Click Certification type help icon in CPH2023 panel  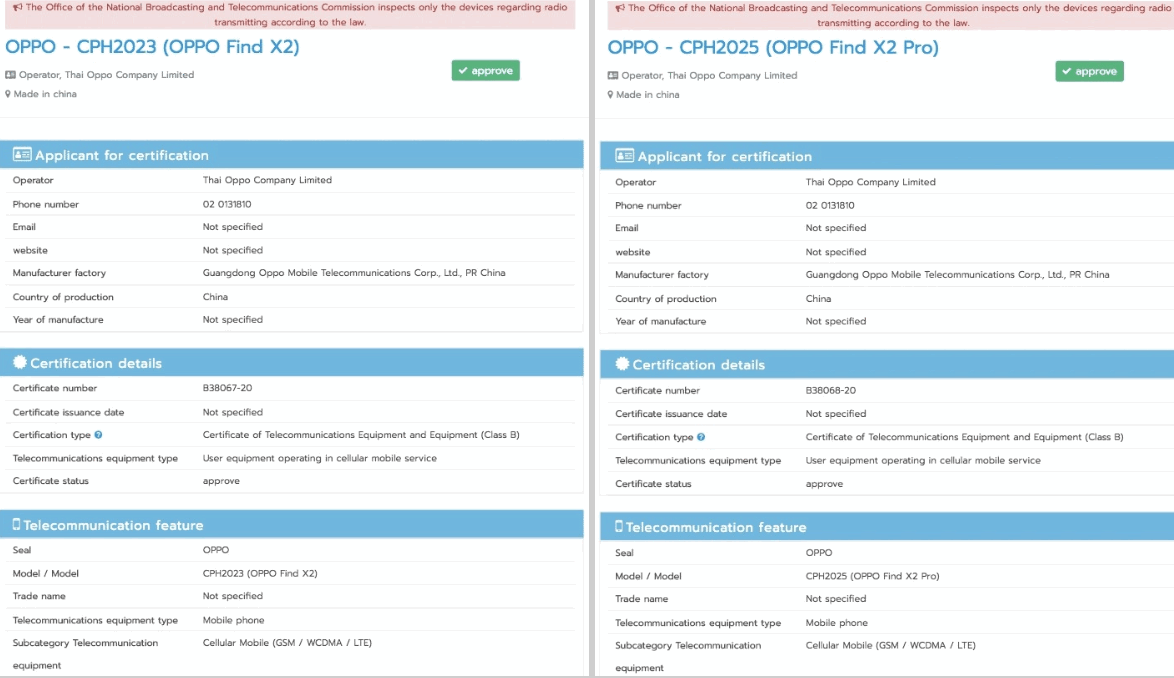pos(98,435)
